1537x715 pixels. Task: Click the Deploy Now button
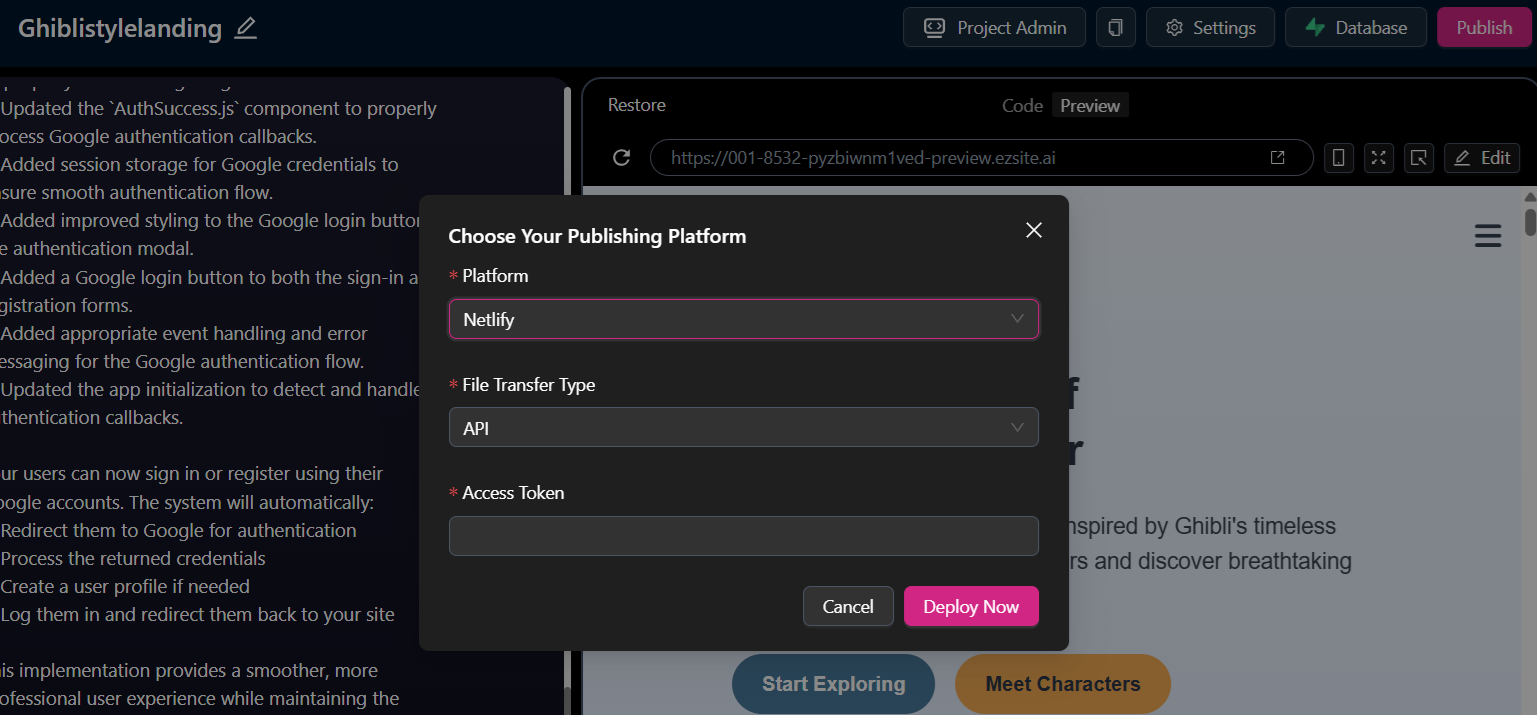point(970,607)
